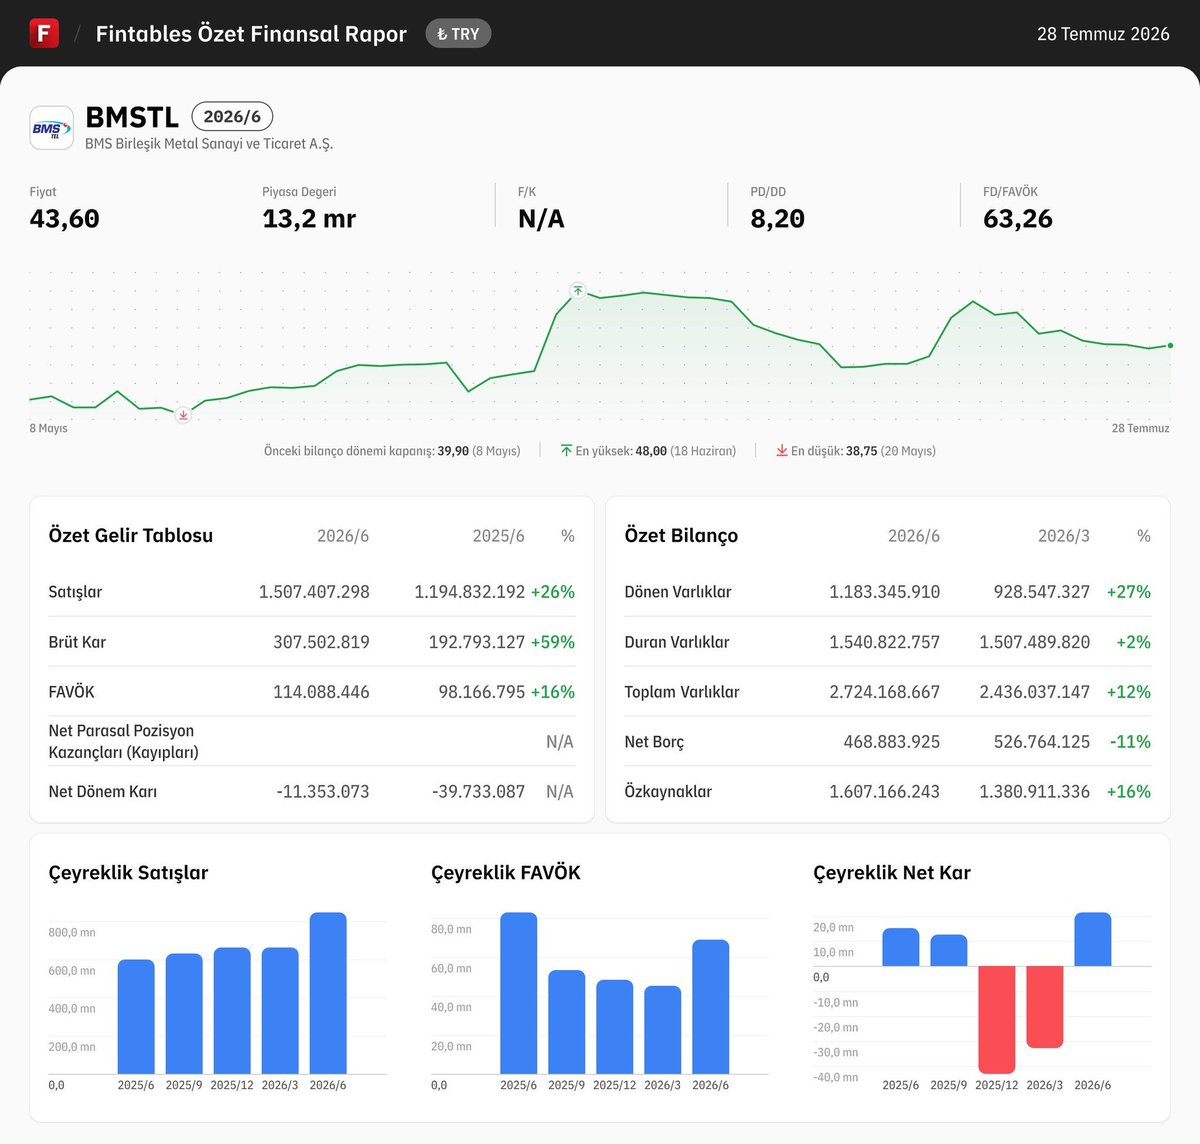Click Satışlar 2026/6 value 1.507.407.298
1200x1144 pixels.
[x=314, y=592]
